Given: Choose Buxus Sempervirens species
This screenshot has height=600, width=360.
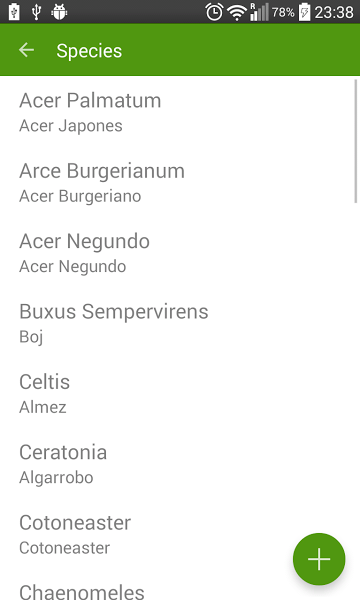Looking at the screenshot, I should point(180,323).
